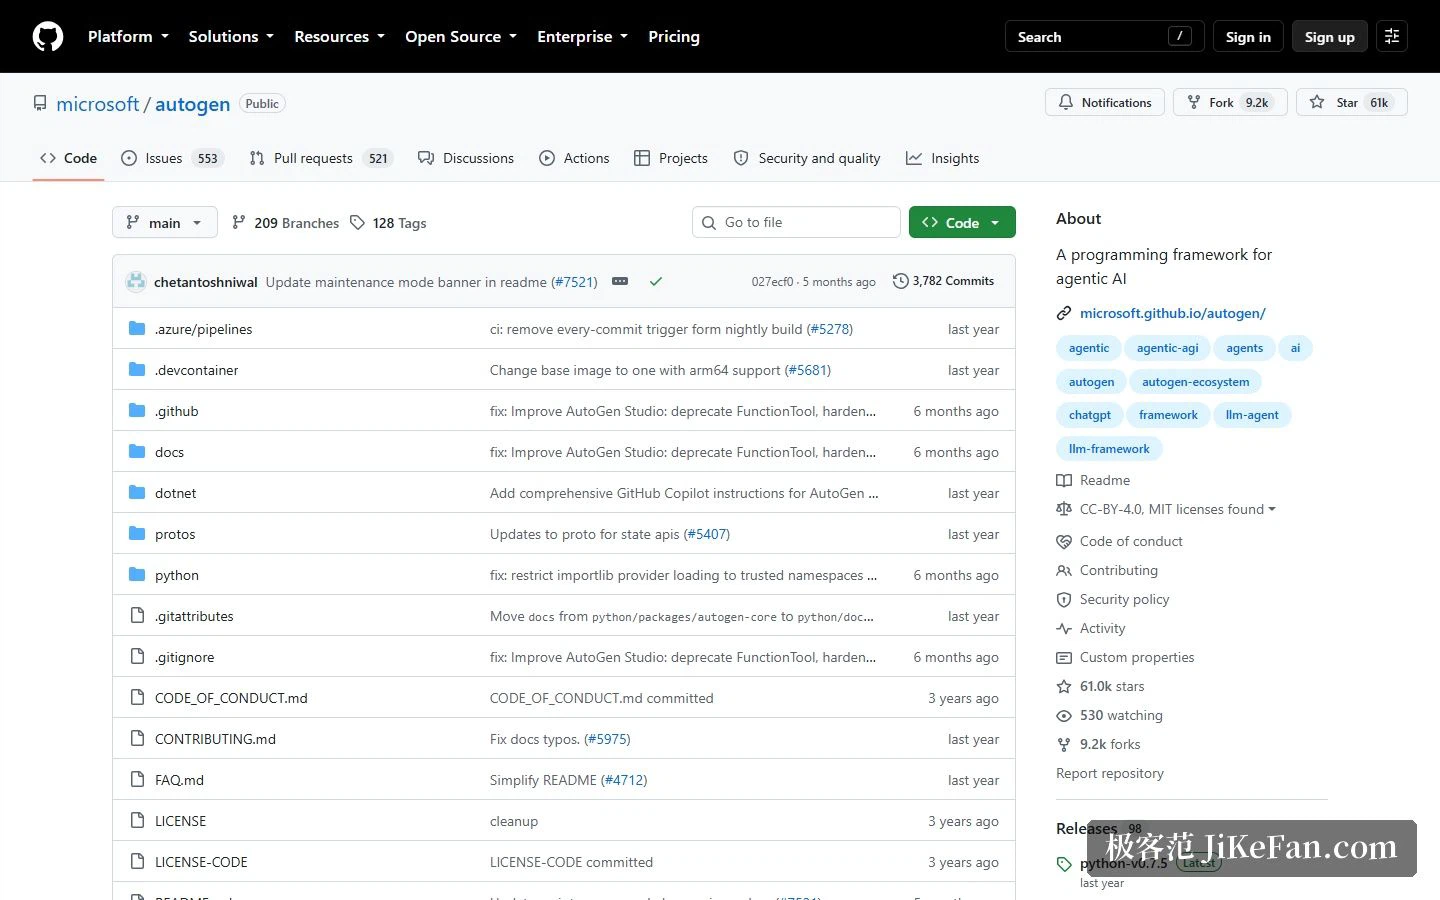Select the llm-framework topic tag
1440x900 pixels.
(x=1109, y=449)
